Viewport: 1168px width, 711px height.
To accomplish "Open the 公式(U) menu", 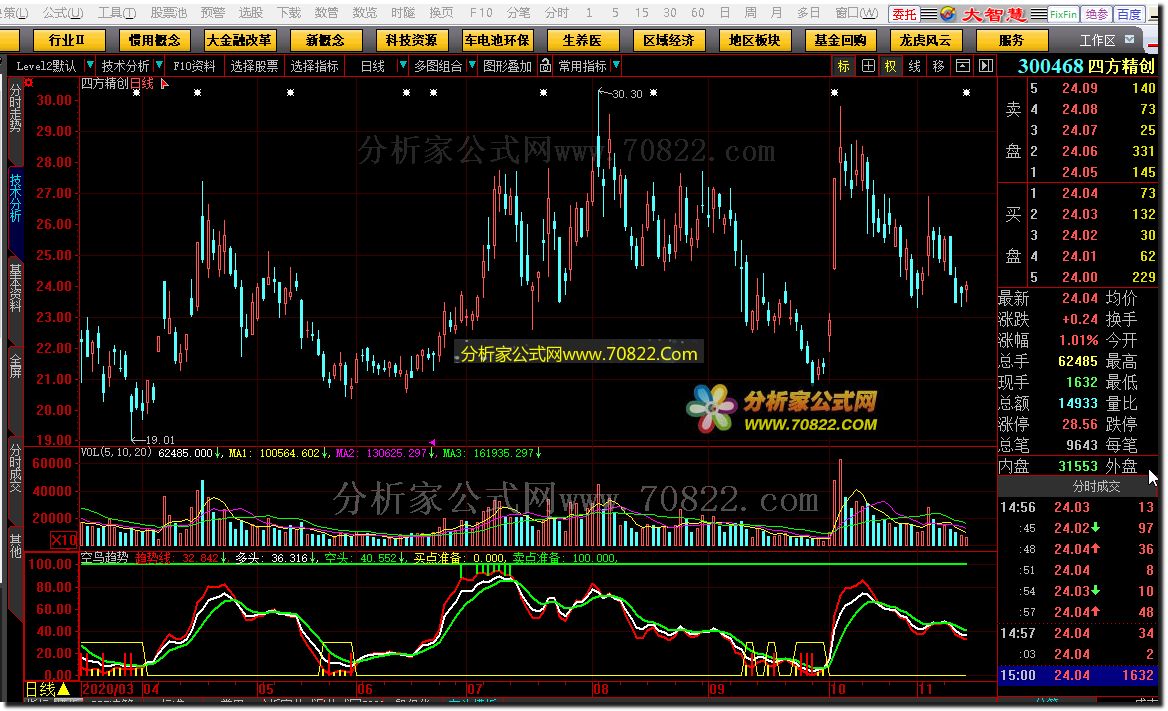I will (63, 13).
